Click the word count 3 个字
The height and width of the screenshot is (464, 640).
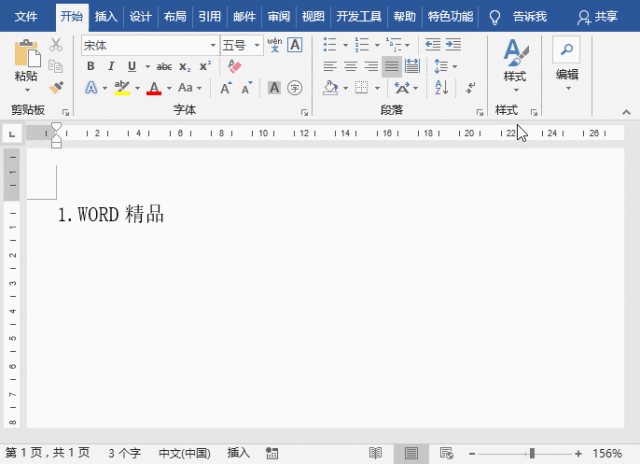(x=124, y=453)
